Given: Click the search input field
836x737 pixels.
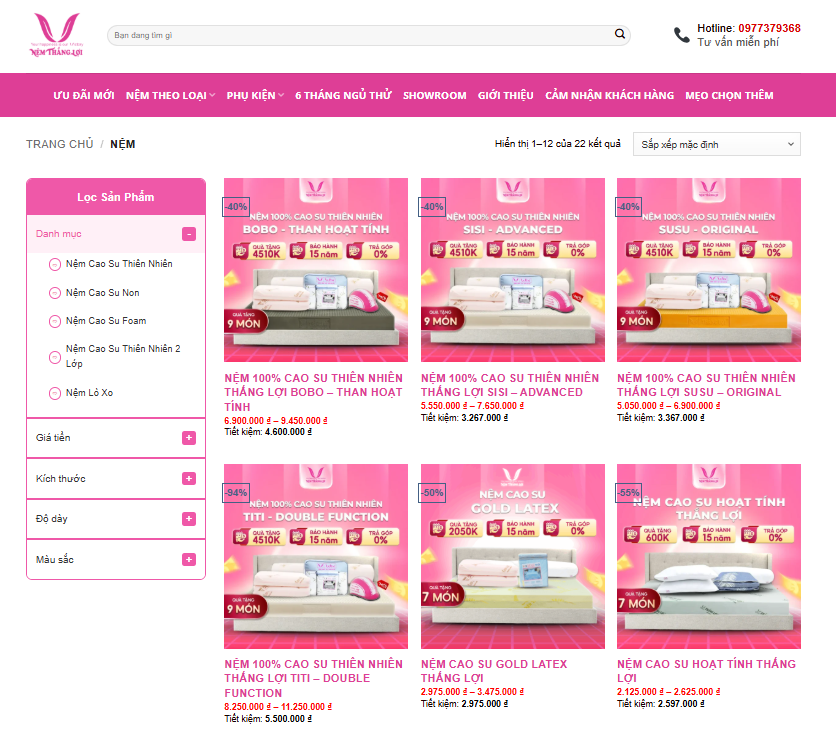Looking at the screenshot, I should 360,35.
